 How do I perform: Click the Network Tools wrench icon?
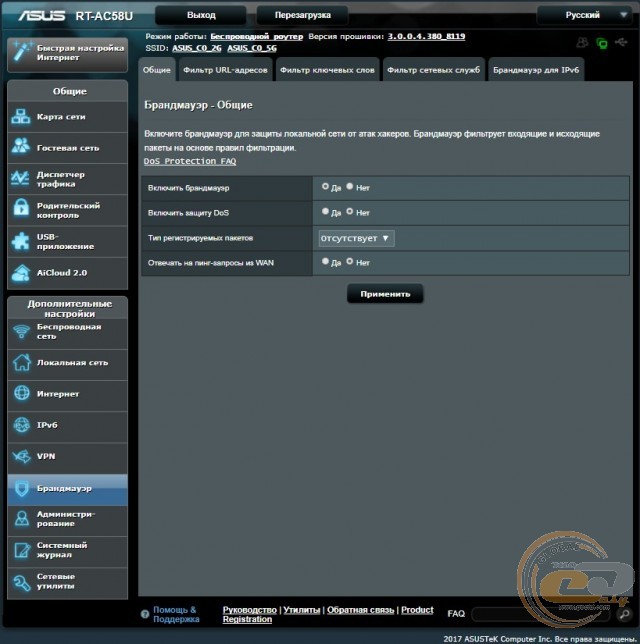[x=22, y=582]
